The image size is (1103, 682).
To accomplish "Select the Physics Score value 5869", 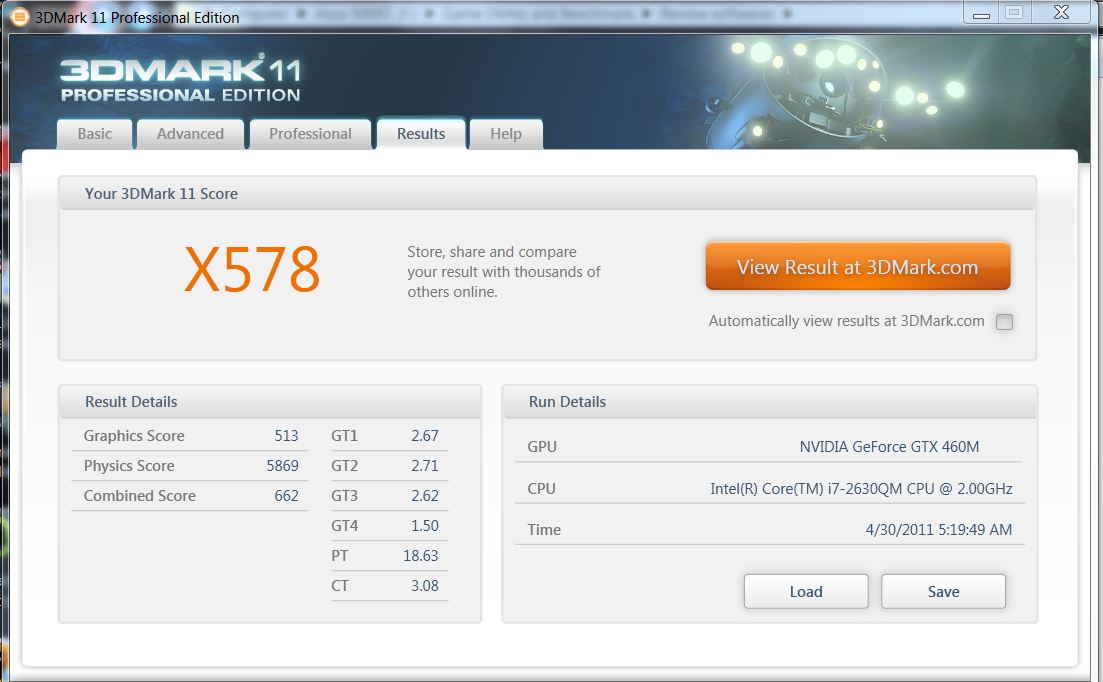I will coord(282,465).
